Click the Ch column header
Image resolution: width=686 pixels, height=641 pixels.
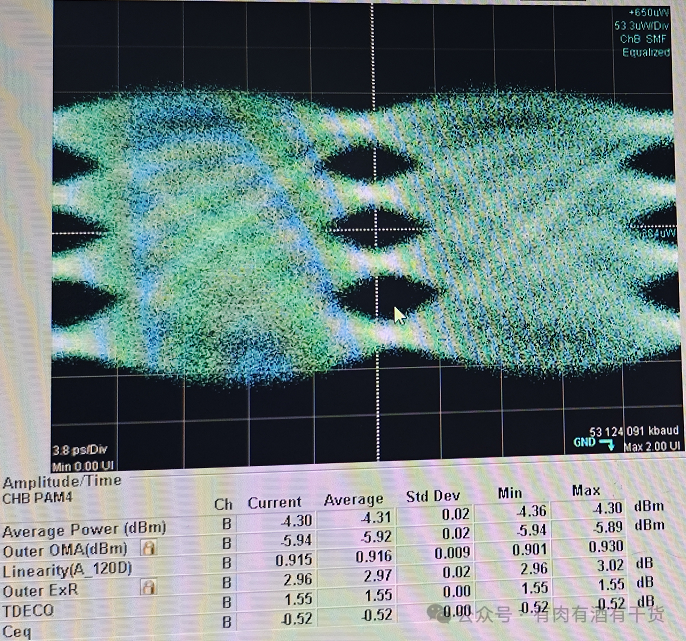coord(223,504)
